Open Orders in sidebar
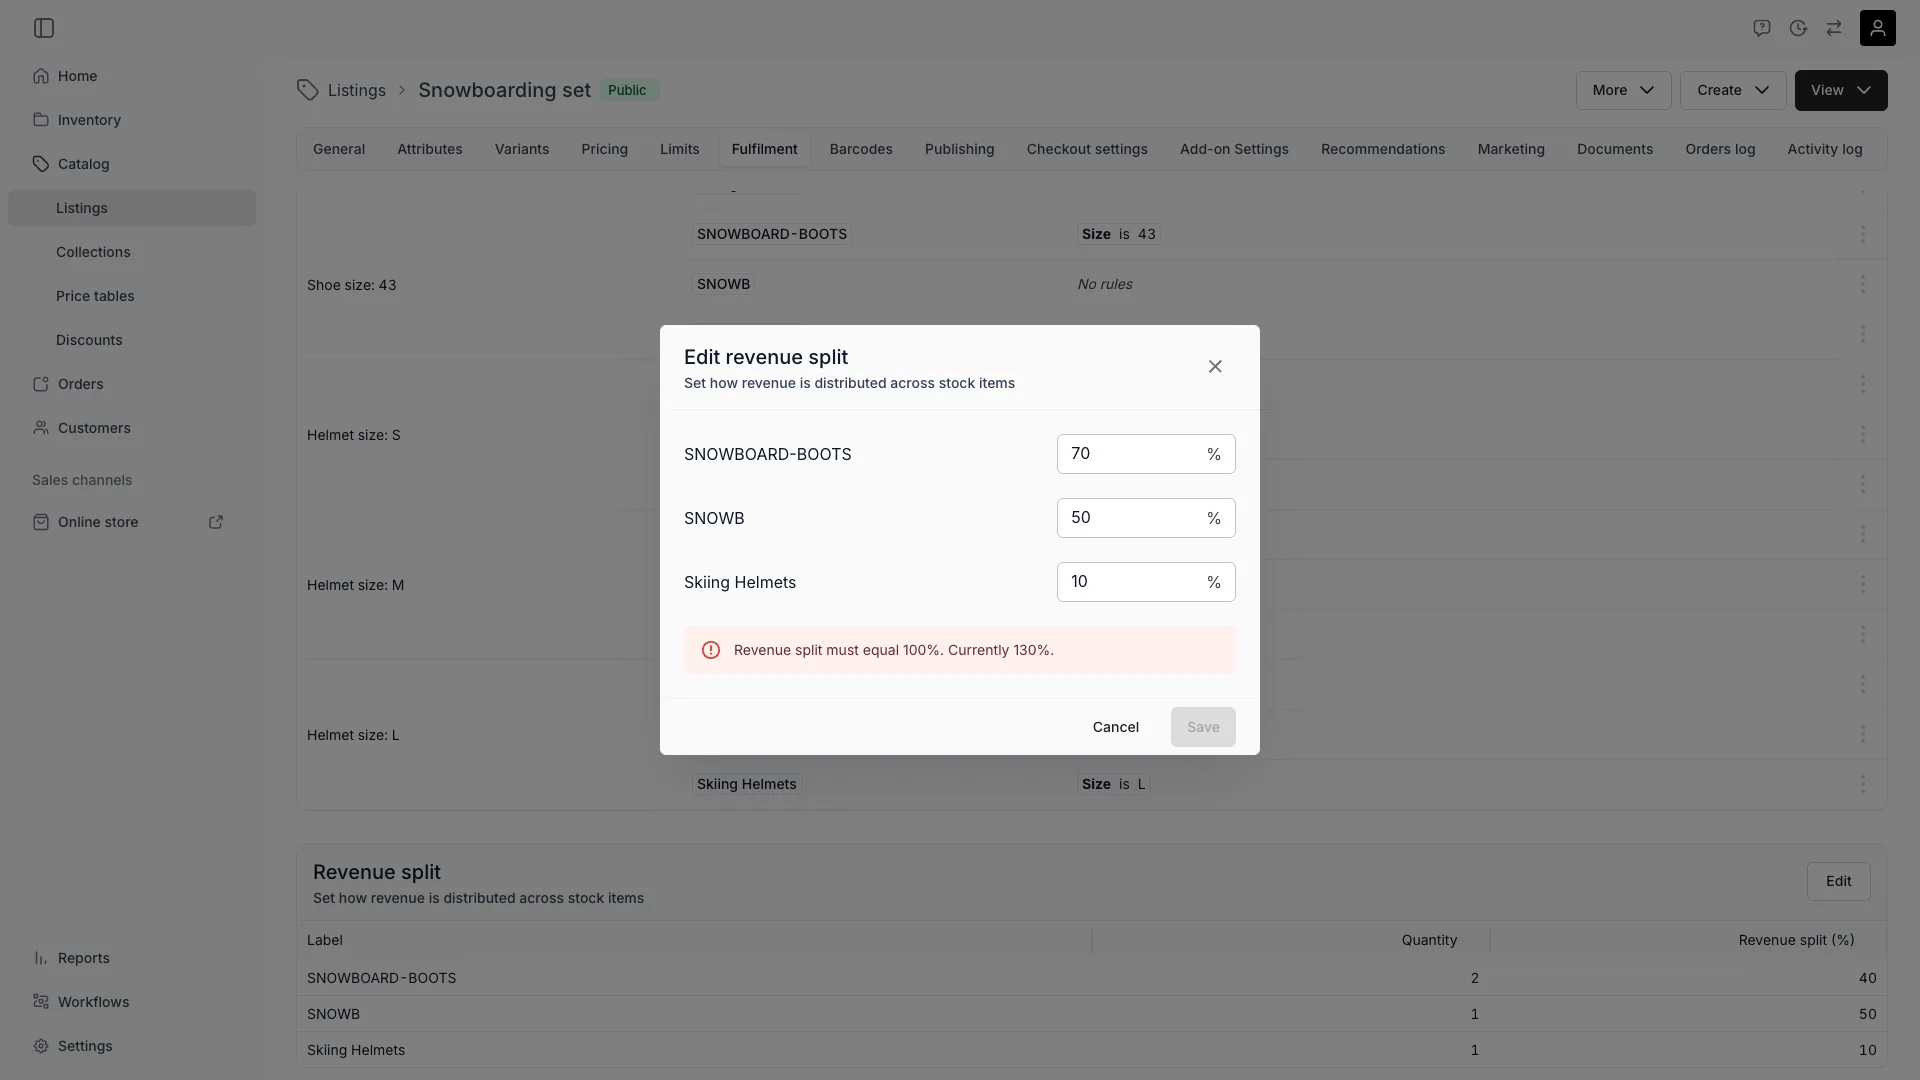1920x1080 pixels. (131, 384)
